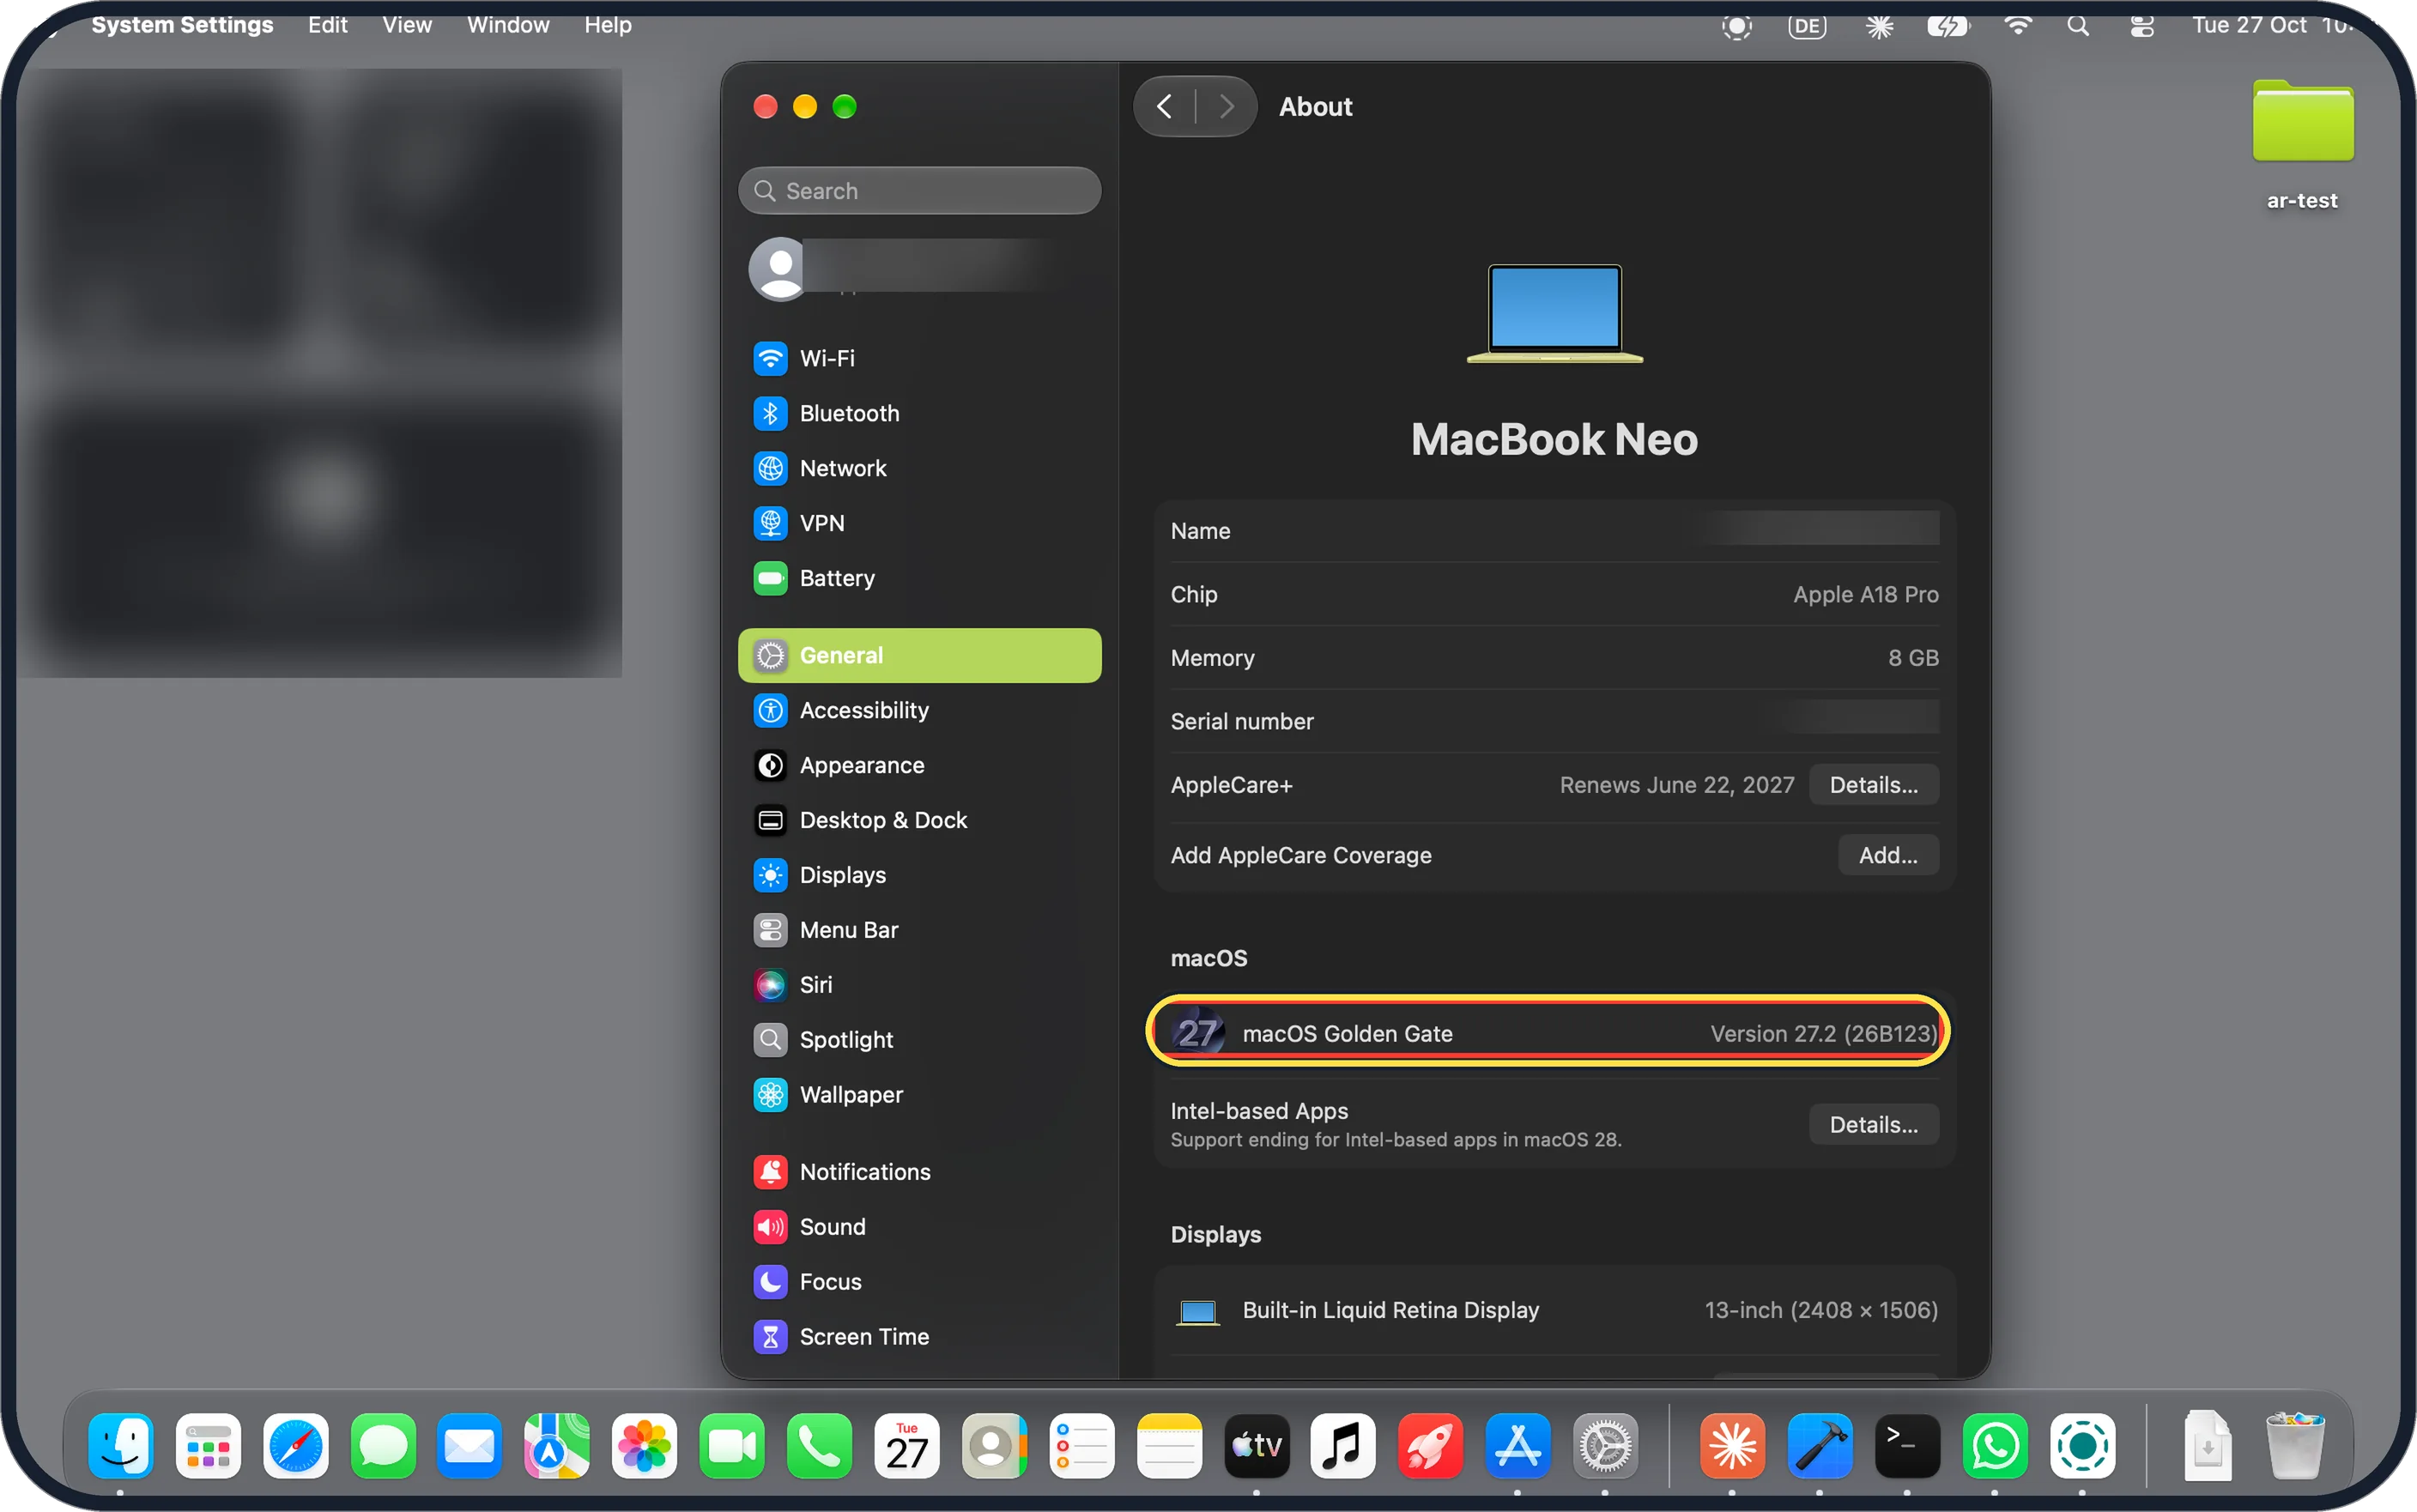Click the forward navigation chevron
The image size is (2417, 1512).
1227,106
